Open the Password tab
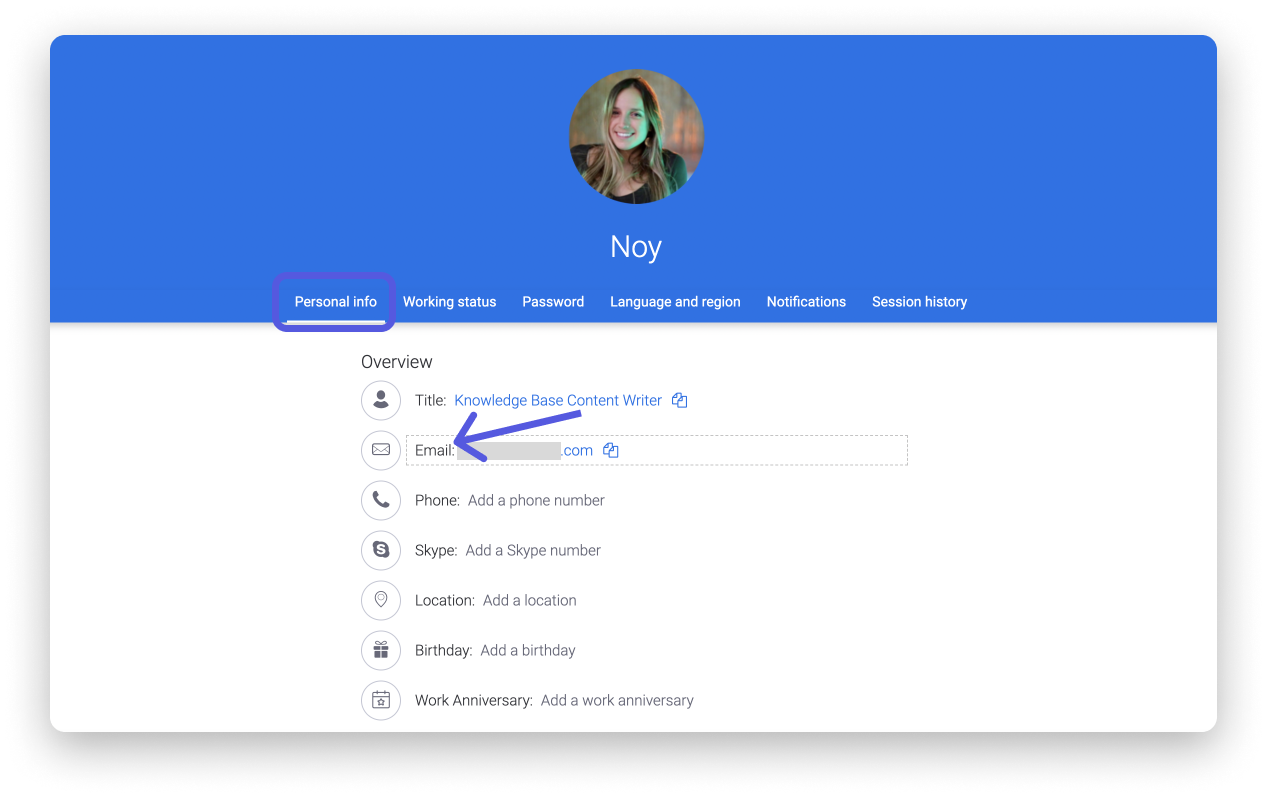 pos(553,301)
